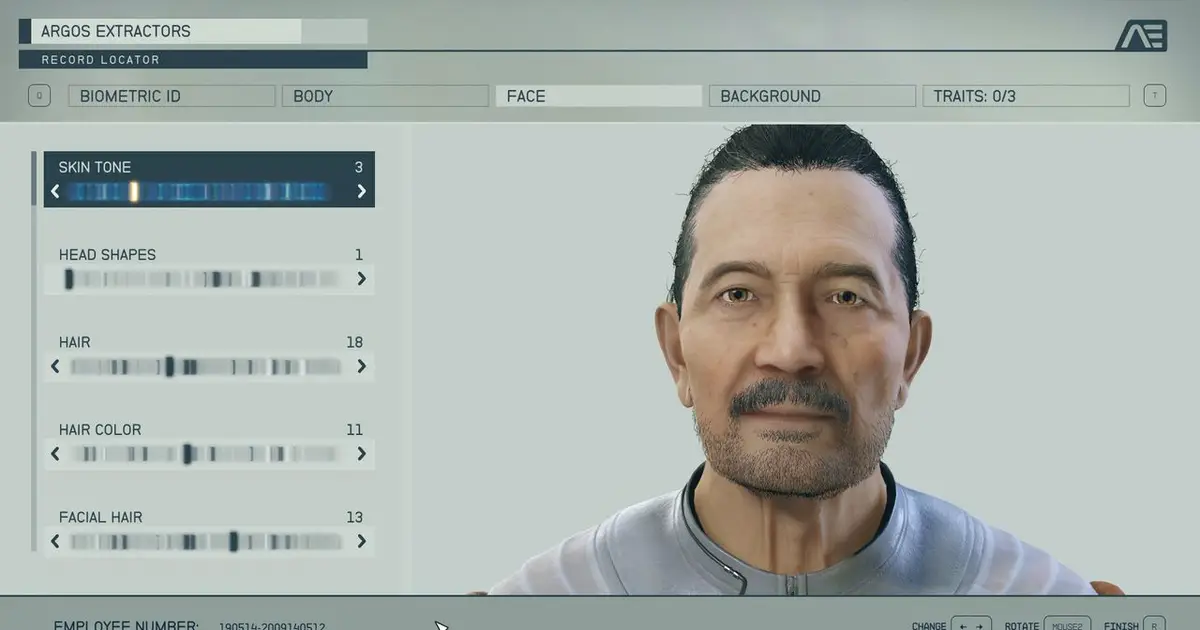The height and width of the screenshot is (630, 1200).
Task: Click the Head Shapes value 1
Action: click(x=359, y=255)
